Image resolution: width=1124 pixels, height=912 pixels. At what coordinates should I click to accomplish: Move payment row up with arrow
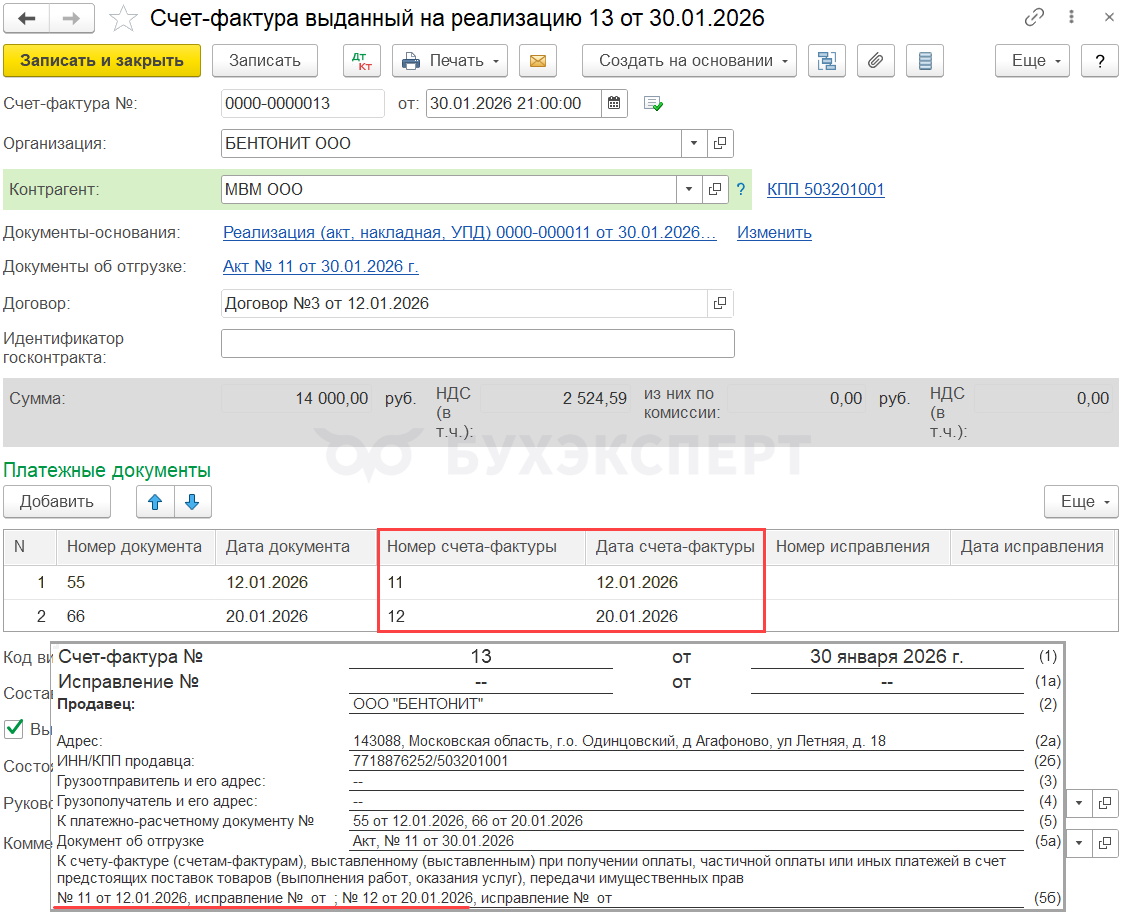(x=155, y=502)
